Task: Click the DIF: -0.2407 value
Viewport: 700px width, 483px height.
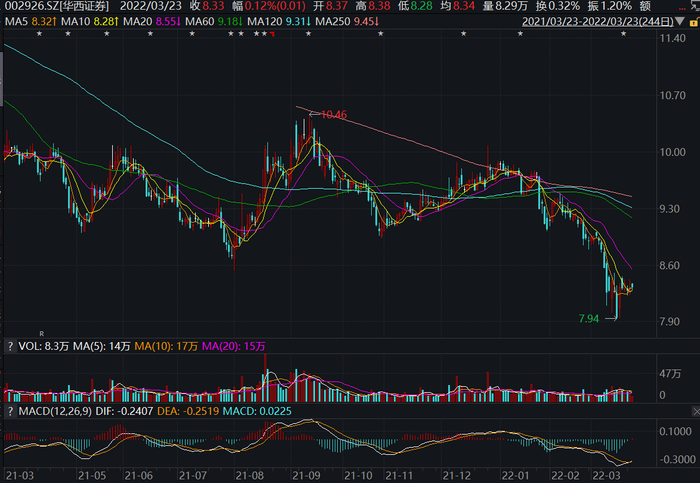Action: click(x=124, y=411)
